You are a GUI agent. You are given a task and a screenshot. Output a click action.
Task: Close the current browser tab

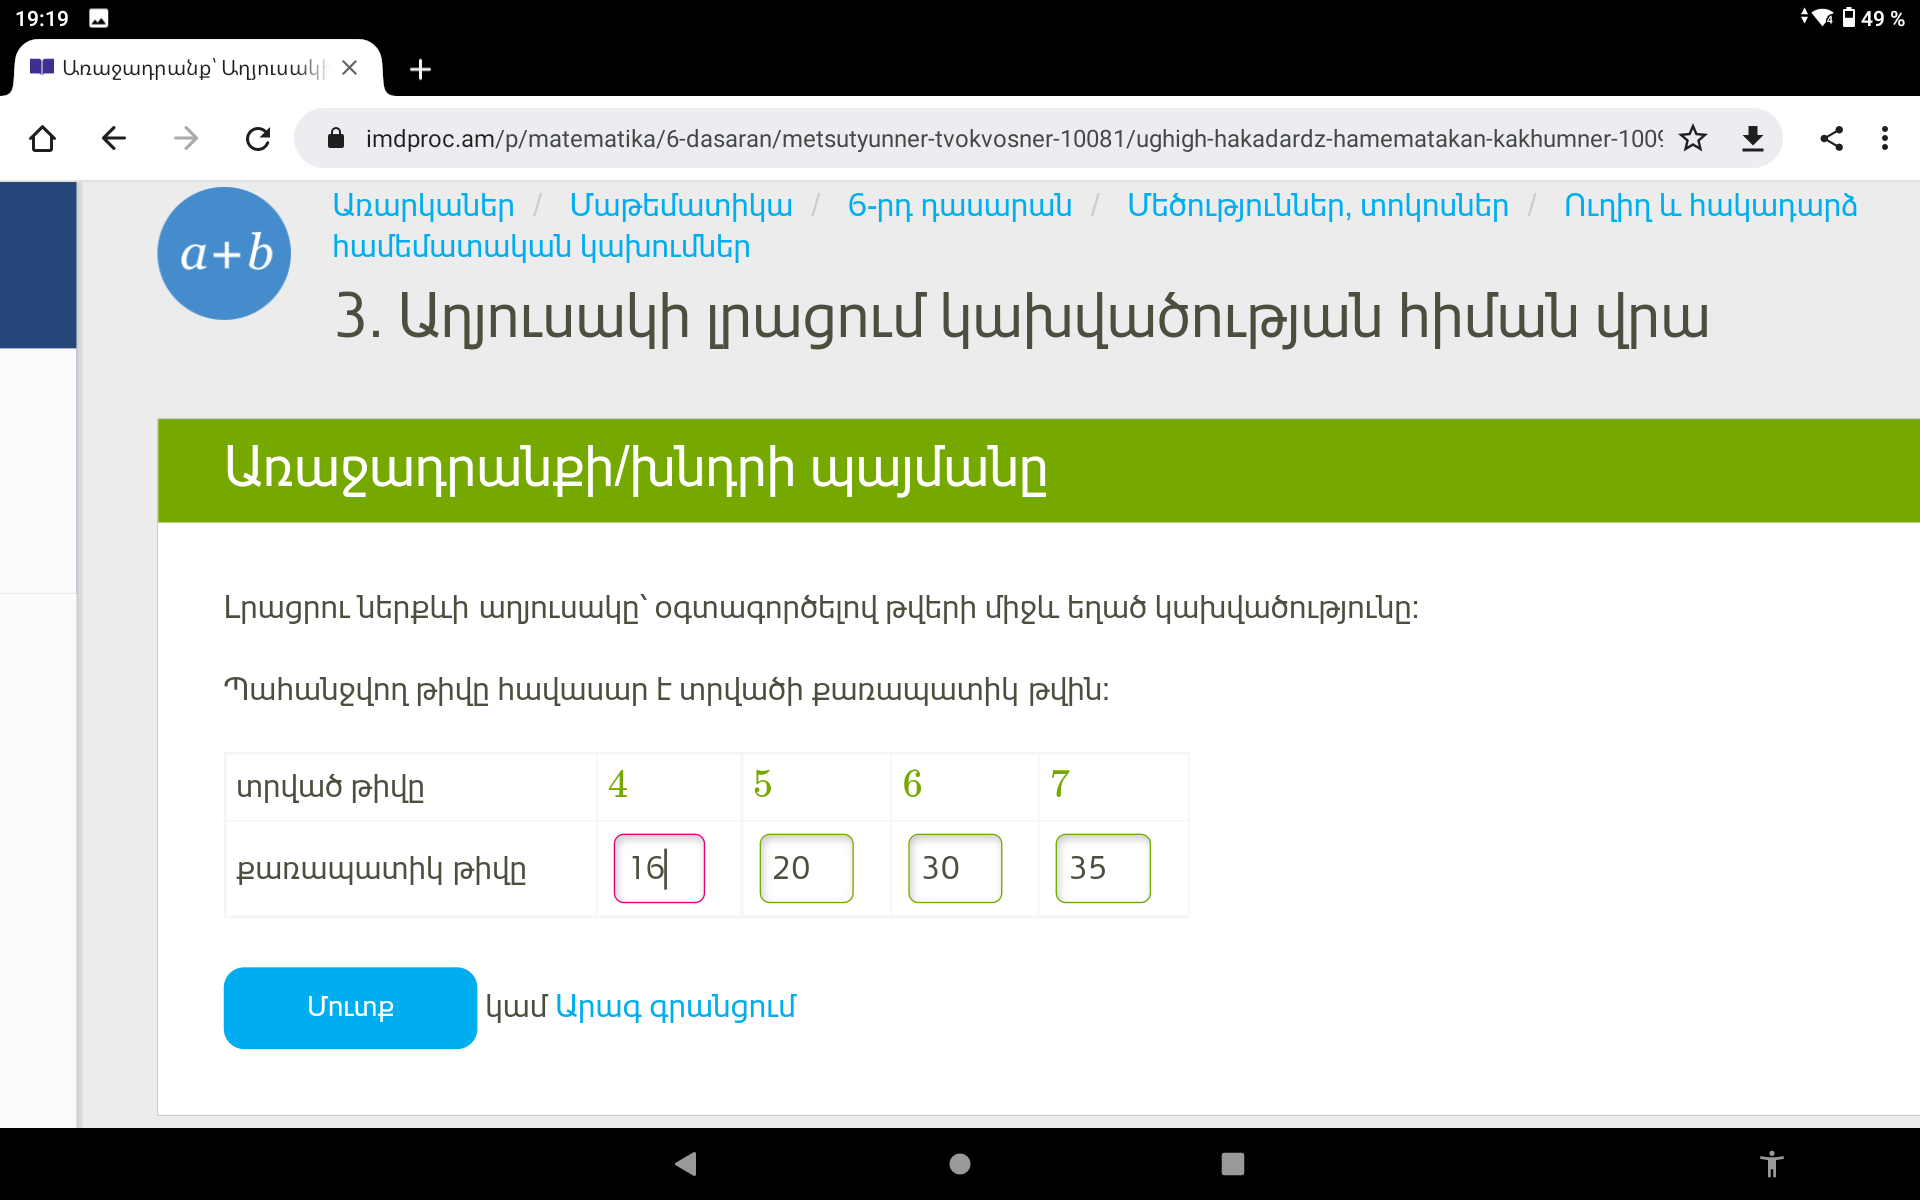tap(349, 68)
